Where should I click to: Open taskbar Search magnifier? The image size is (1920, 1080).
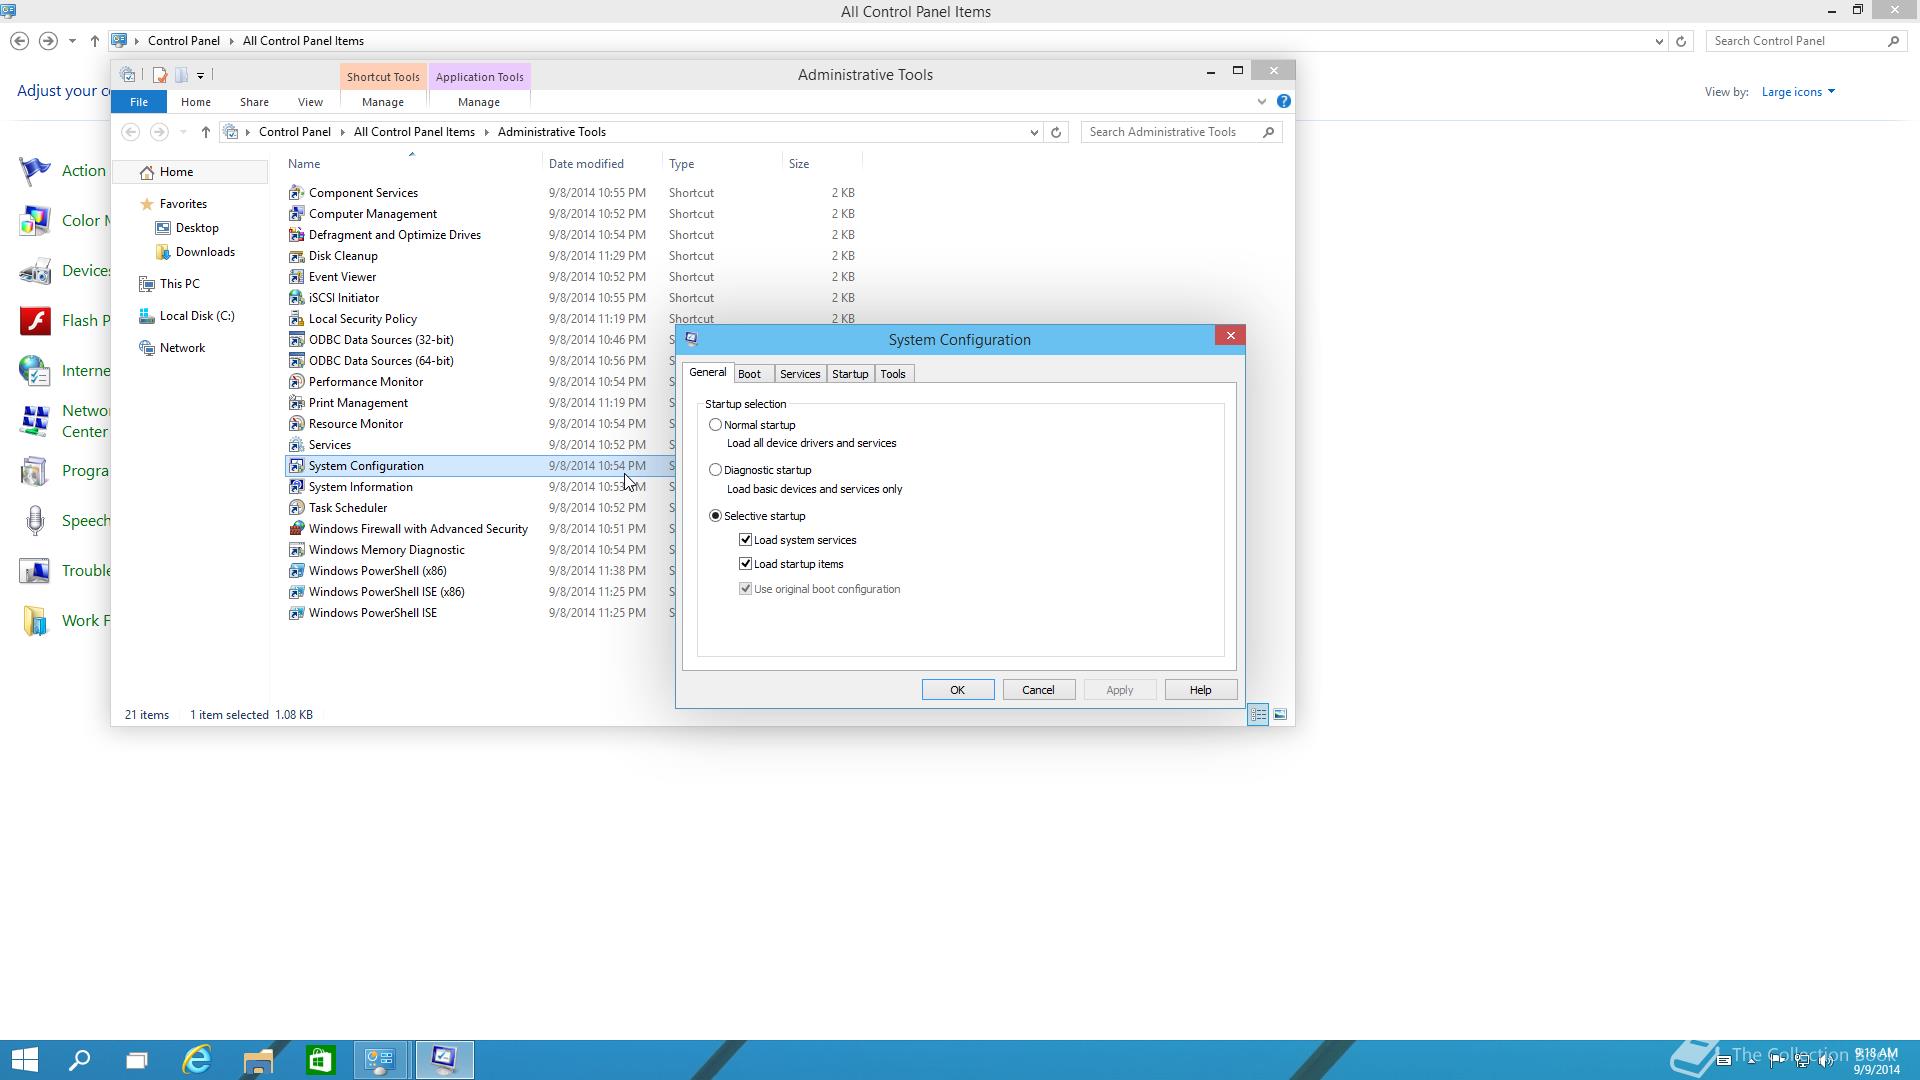coord(79,1060)
